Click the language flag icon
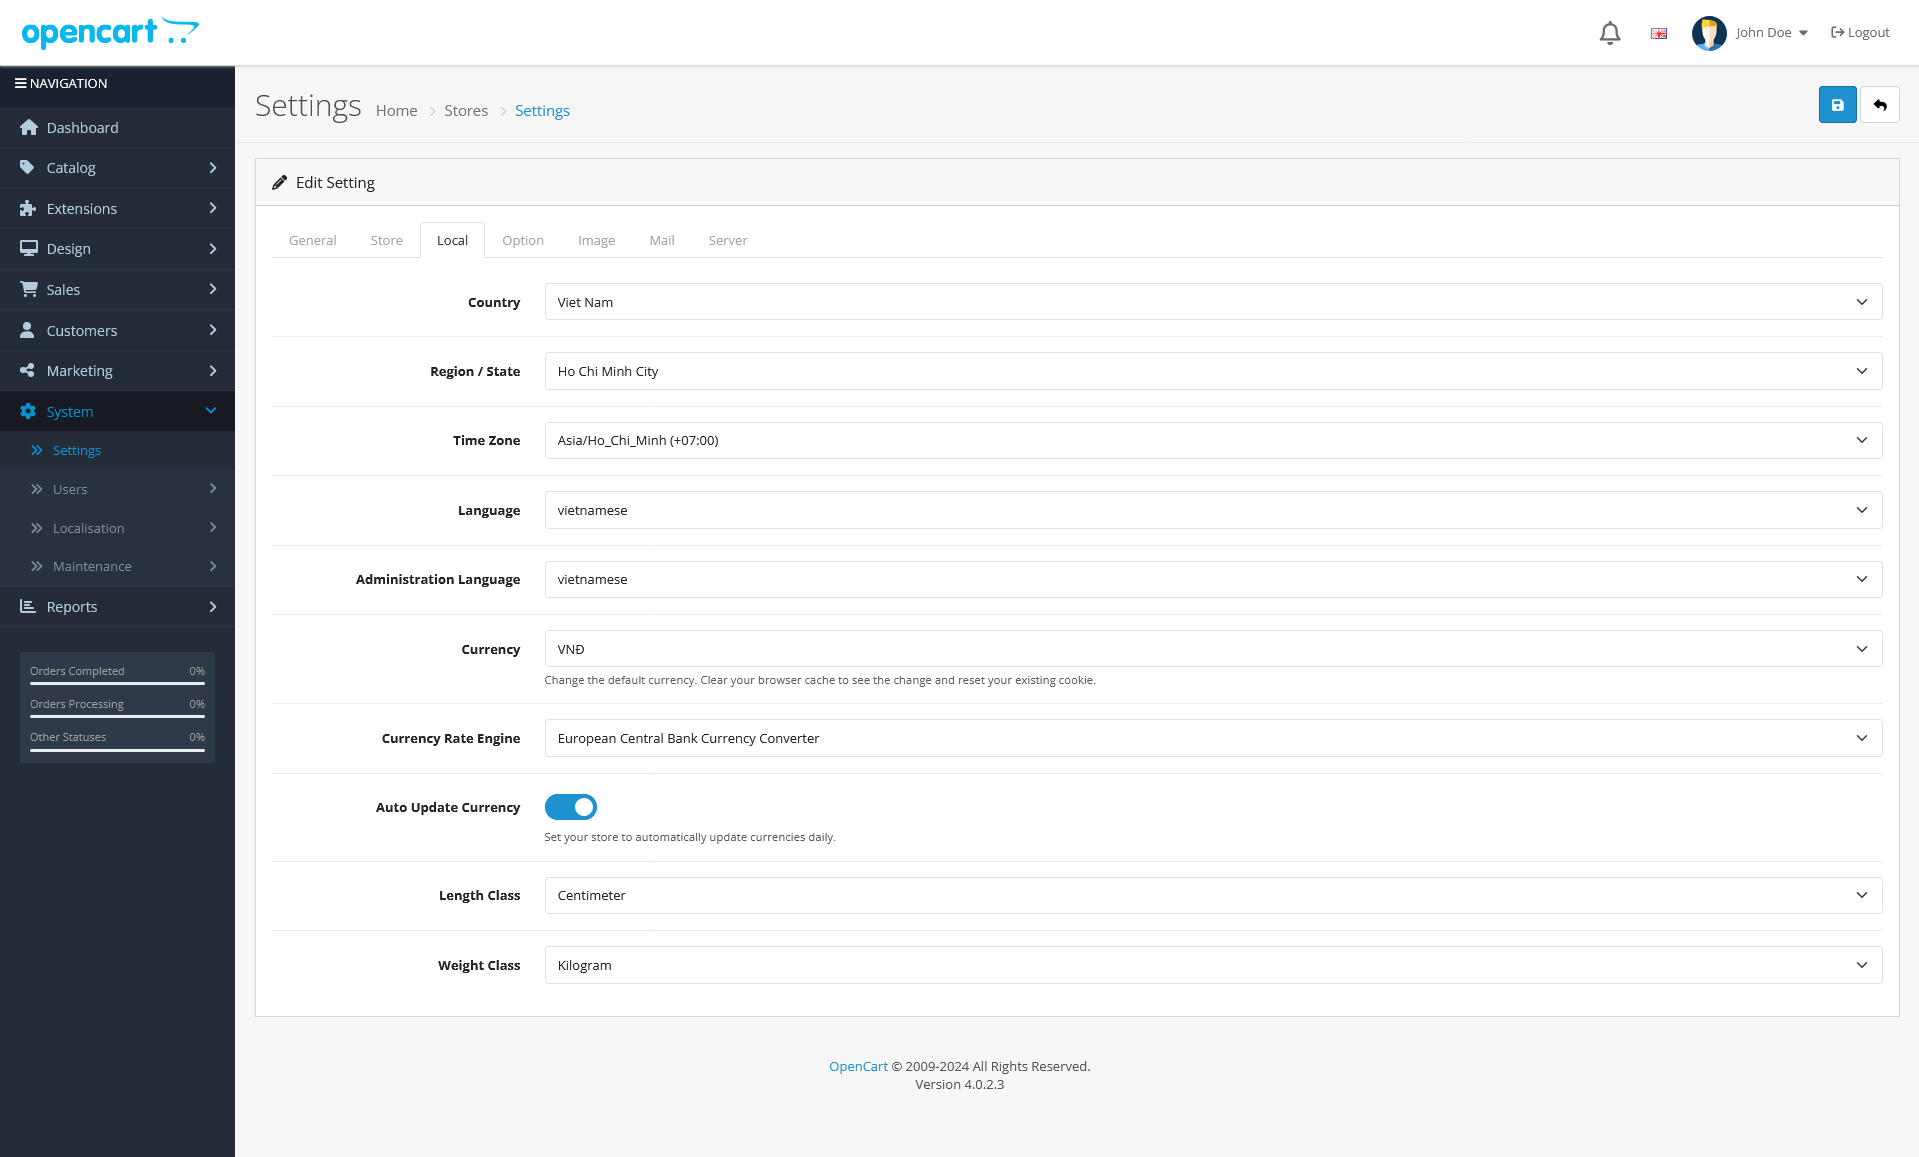 tap(1659, 33)
